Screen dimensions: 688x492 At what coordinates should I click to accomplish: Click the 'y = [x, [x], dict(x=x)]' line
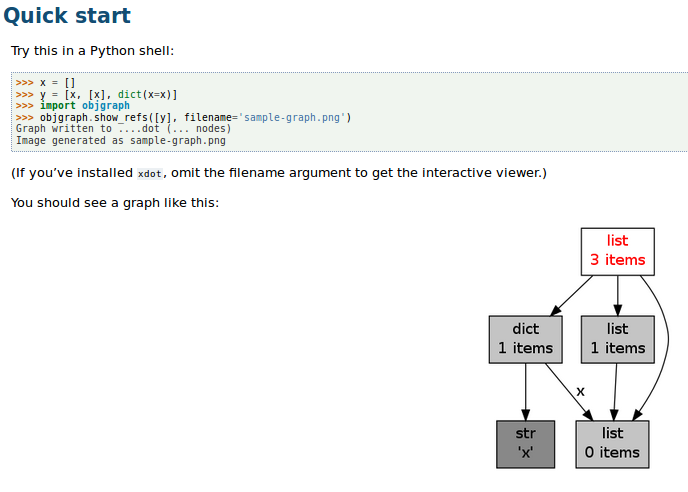(108, 94)
